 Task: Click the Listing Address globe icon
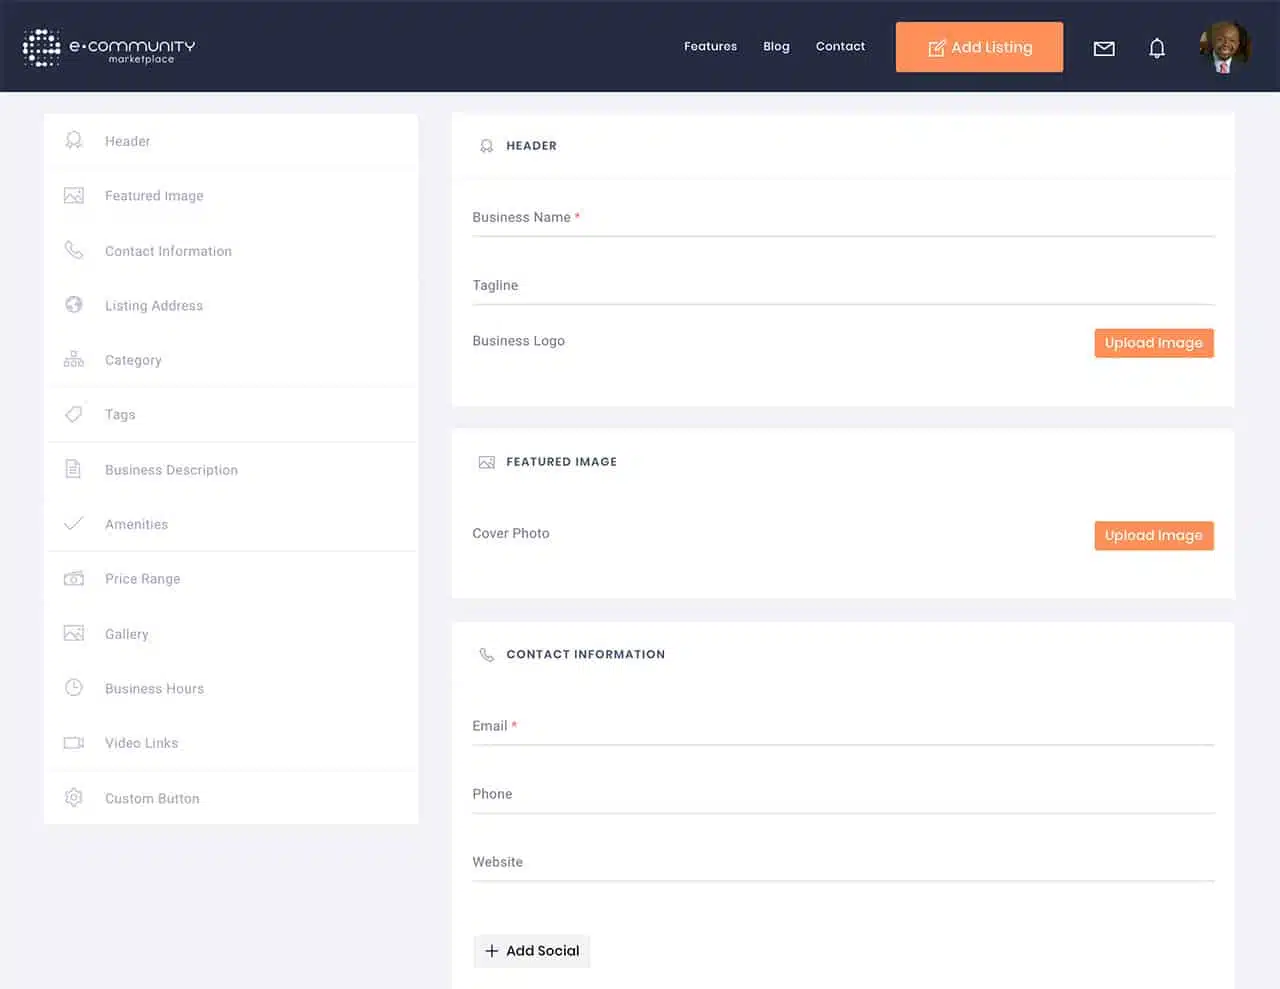74,305
